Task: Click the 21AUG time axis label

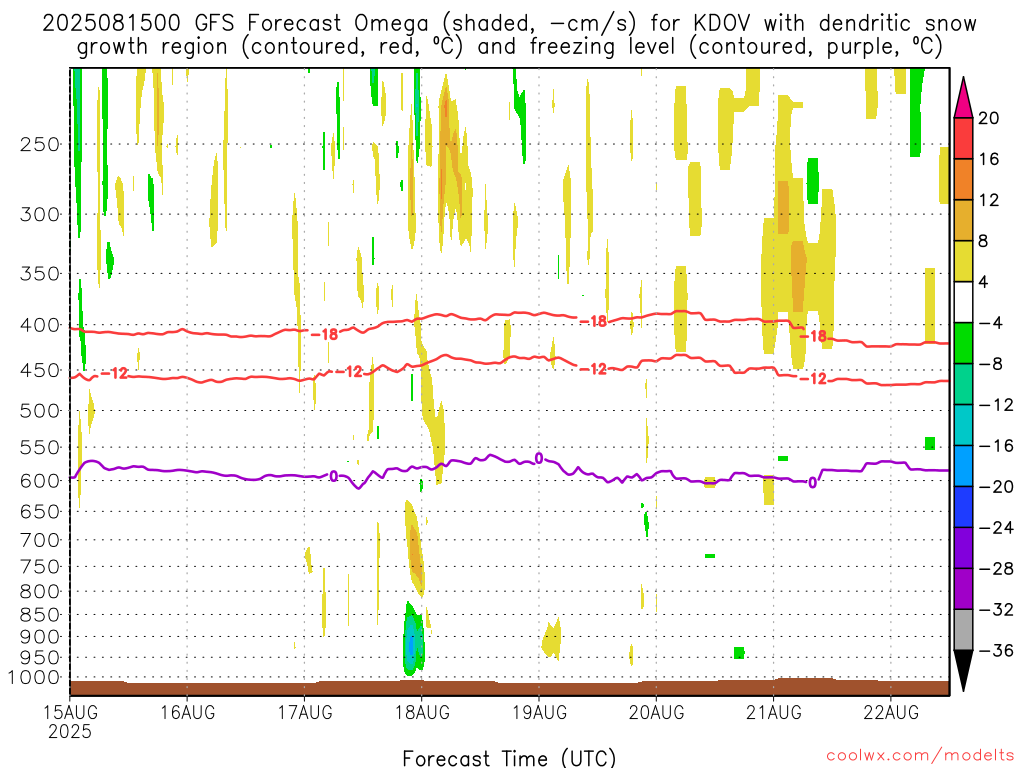Action: [774, 712]
